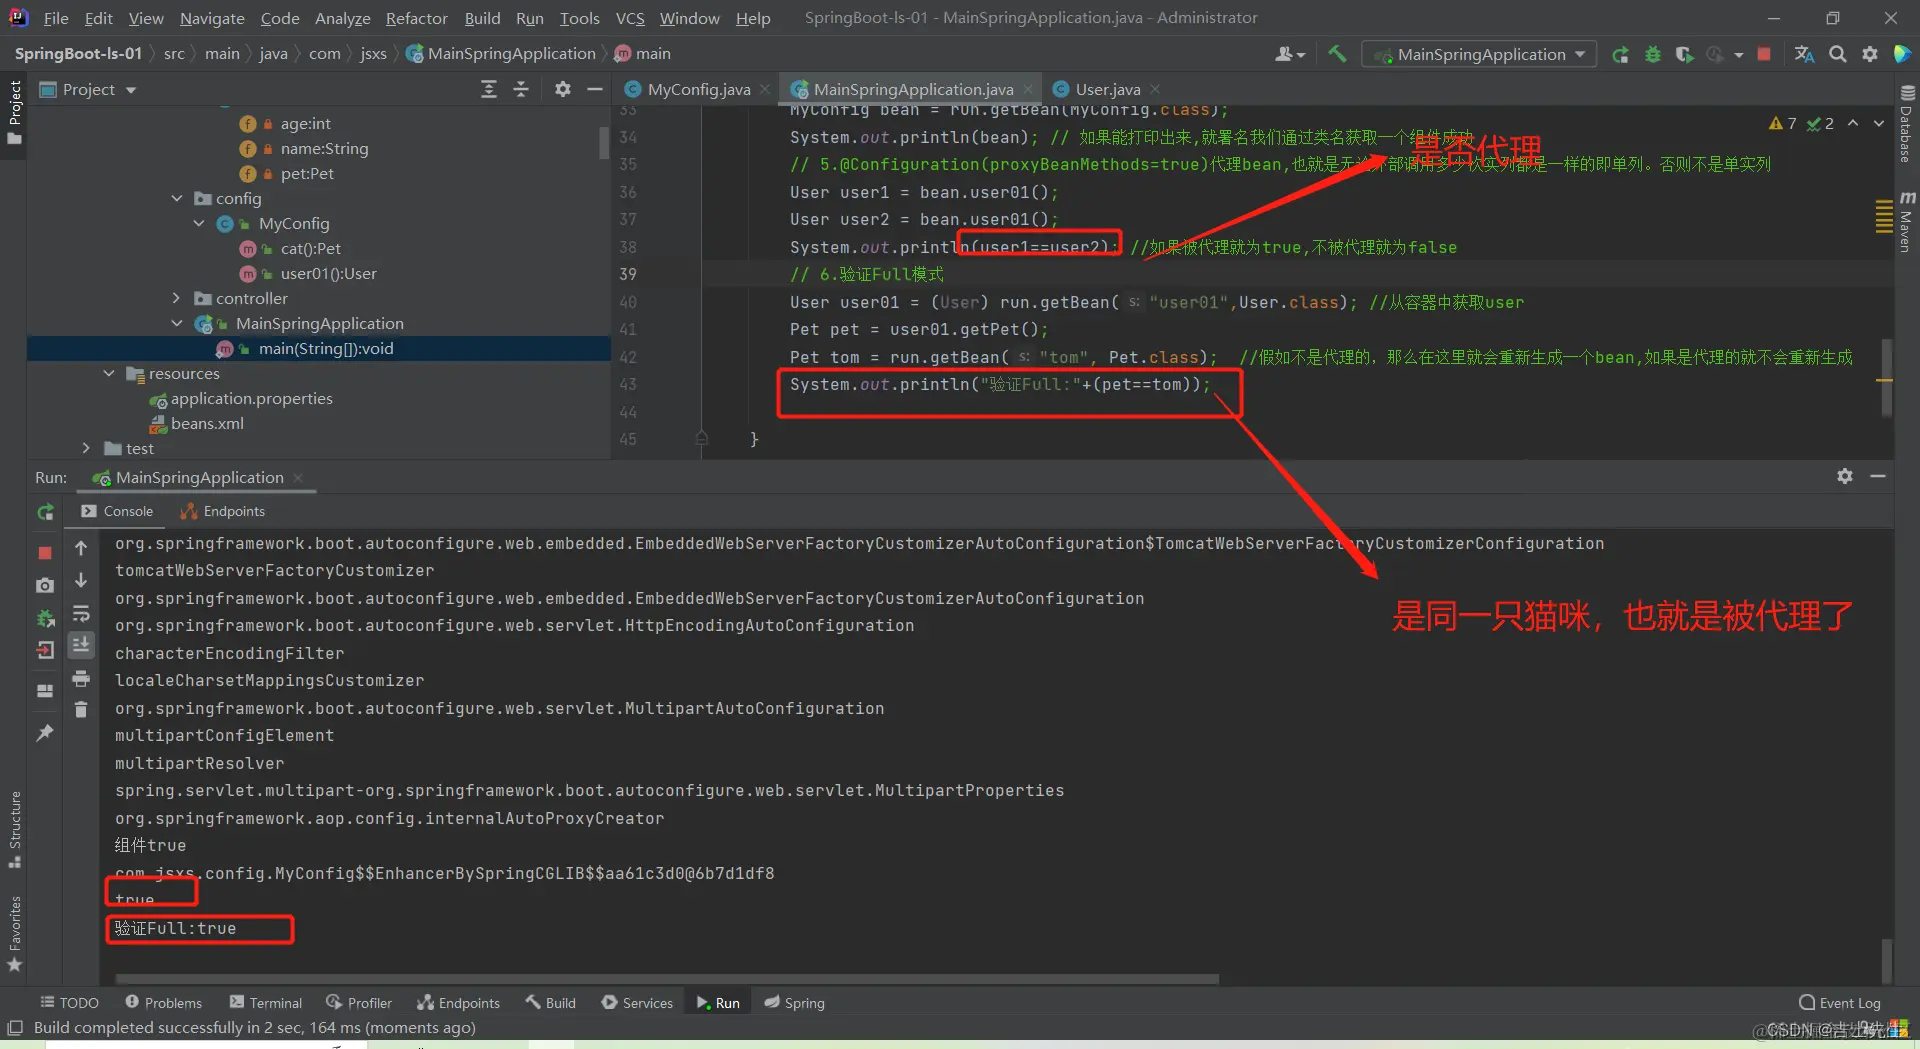
Task: Open the Terminal tool window
Action: pyautogui.click(x=265, y=1003)
